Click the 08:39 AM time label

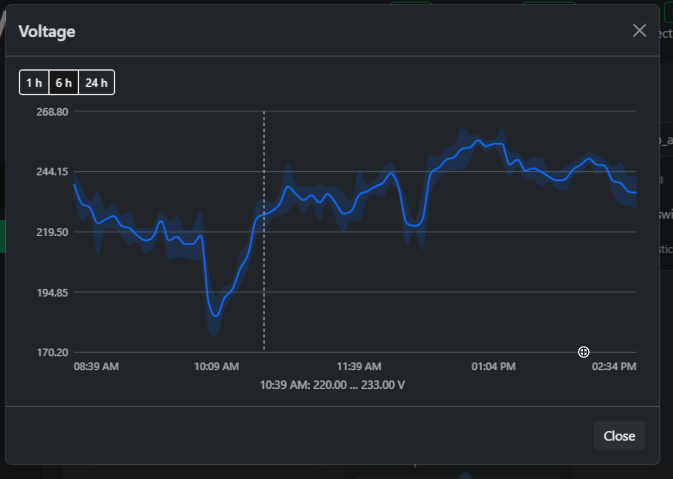(96, 367)
